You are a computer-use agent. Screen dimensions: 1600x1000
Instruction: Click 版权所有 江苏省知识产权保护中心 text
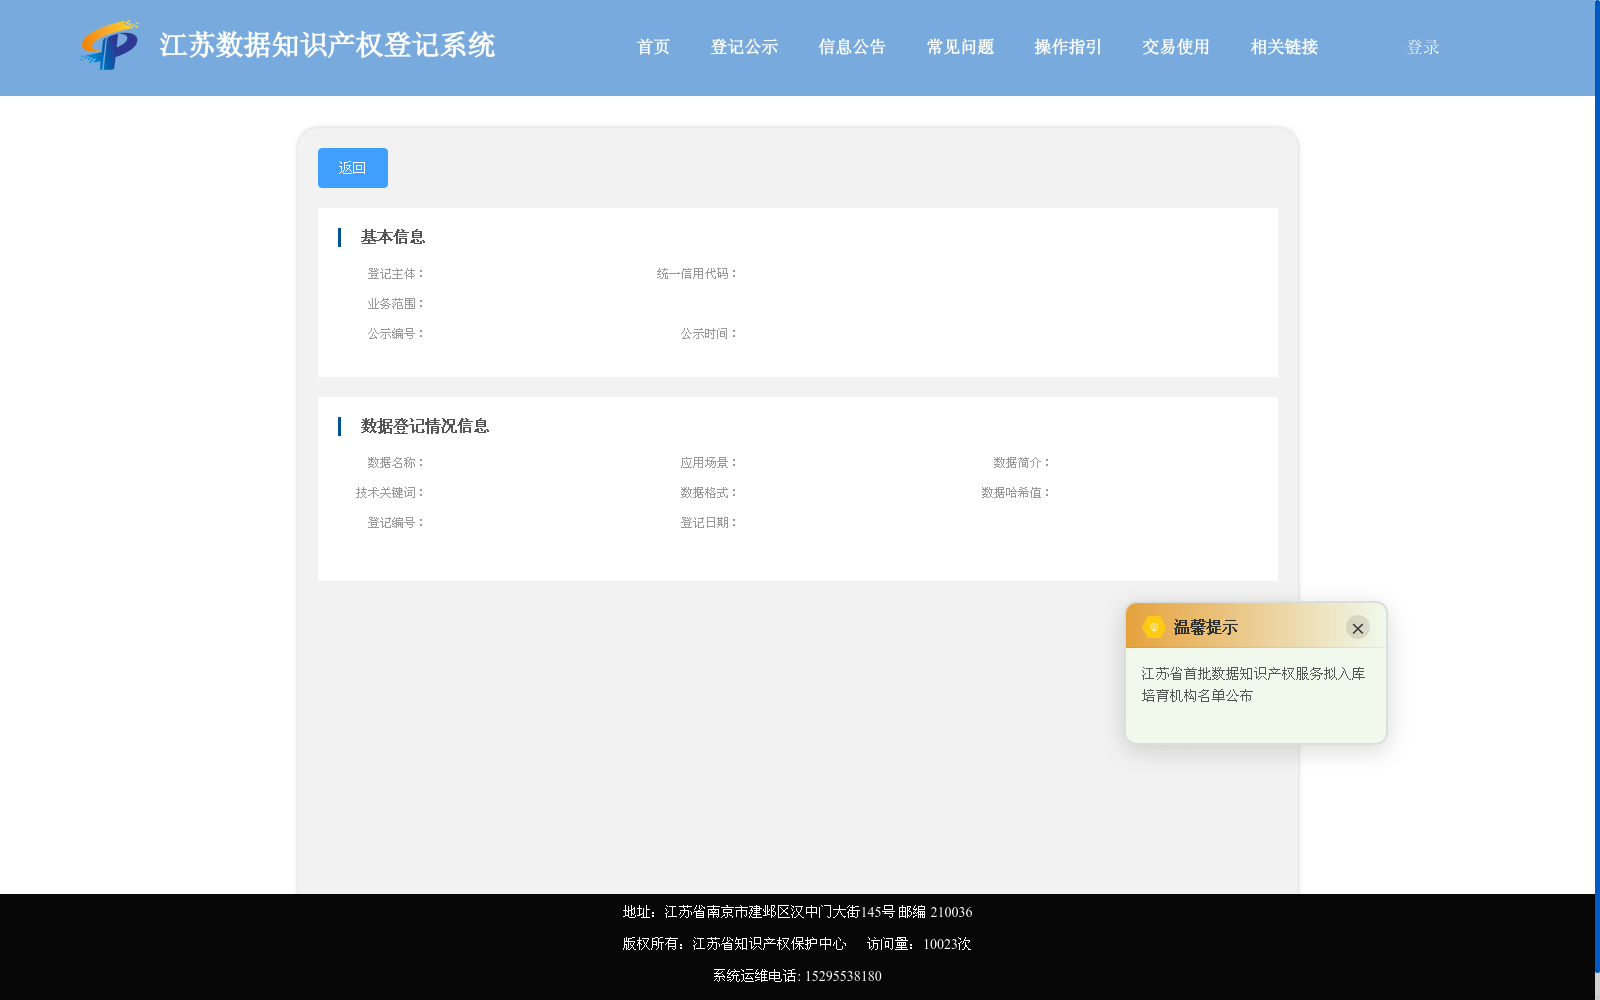click(x=734, y=944)
